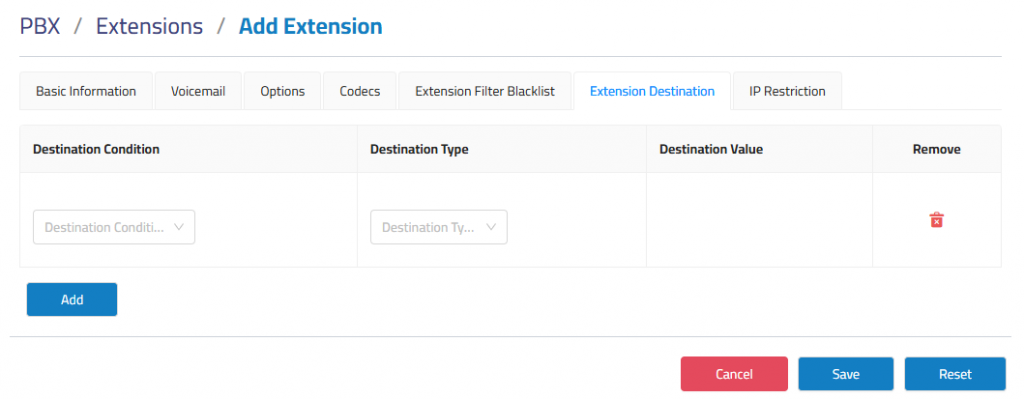Delete the destination row with the trash icon
This screenshot has height=399, width=1024.
[x=936, y=220]
